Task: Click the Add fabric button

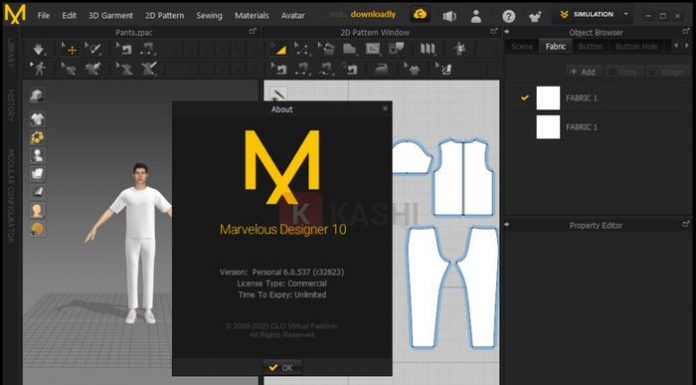Action: (583, 71)
